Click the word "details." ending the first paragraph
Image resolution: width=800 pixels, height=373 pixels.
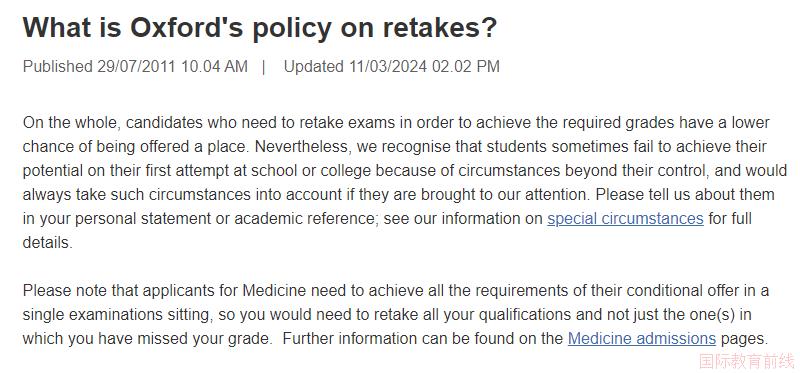point(47,243)
